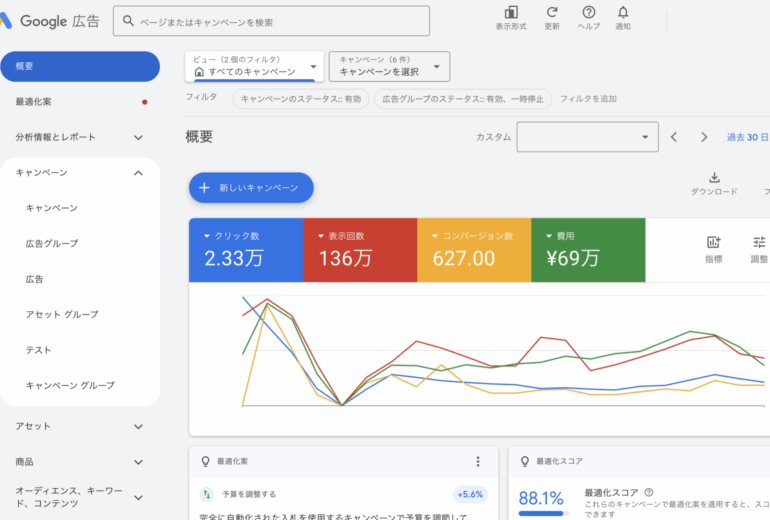770x520 pixels.
Task: Click 新しいキャンペーン button
Action: pyautogui.click(x=251, y=188)
